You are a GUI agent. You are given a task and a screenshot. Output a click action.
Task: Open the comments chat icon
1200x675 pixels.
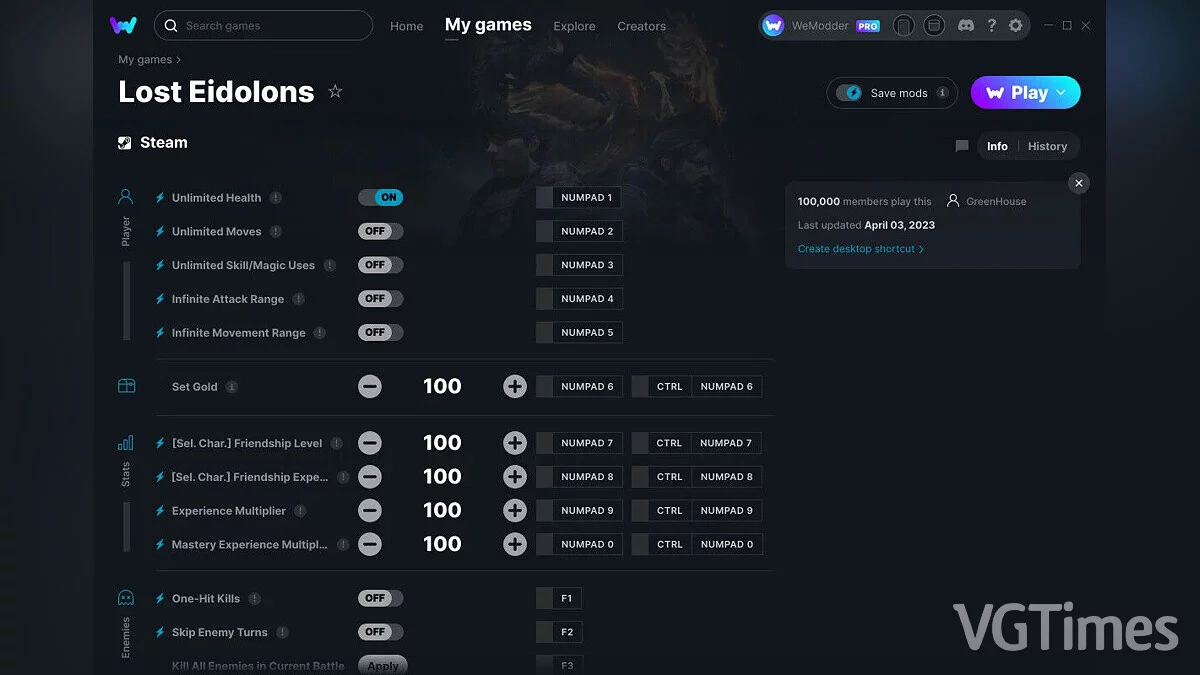click(962, 146)
